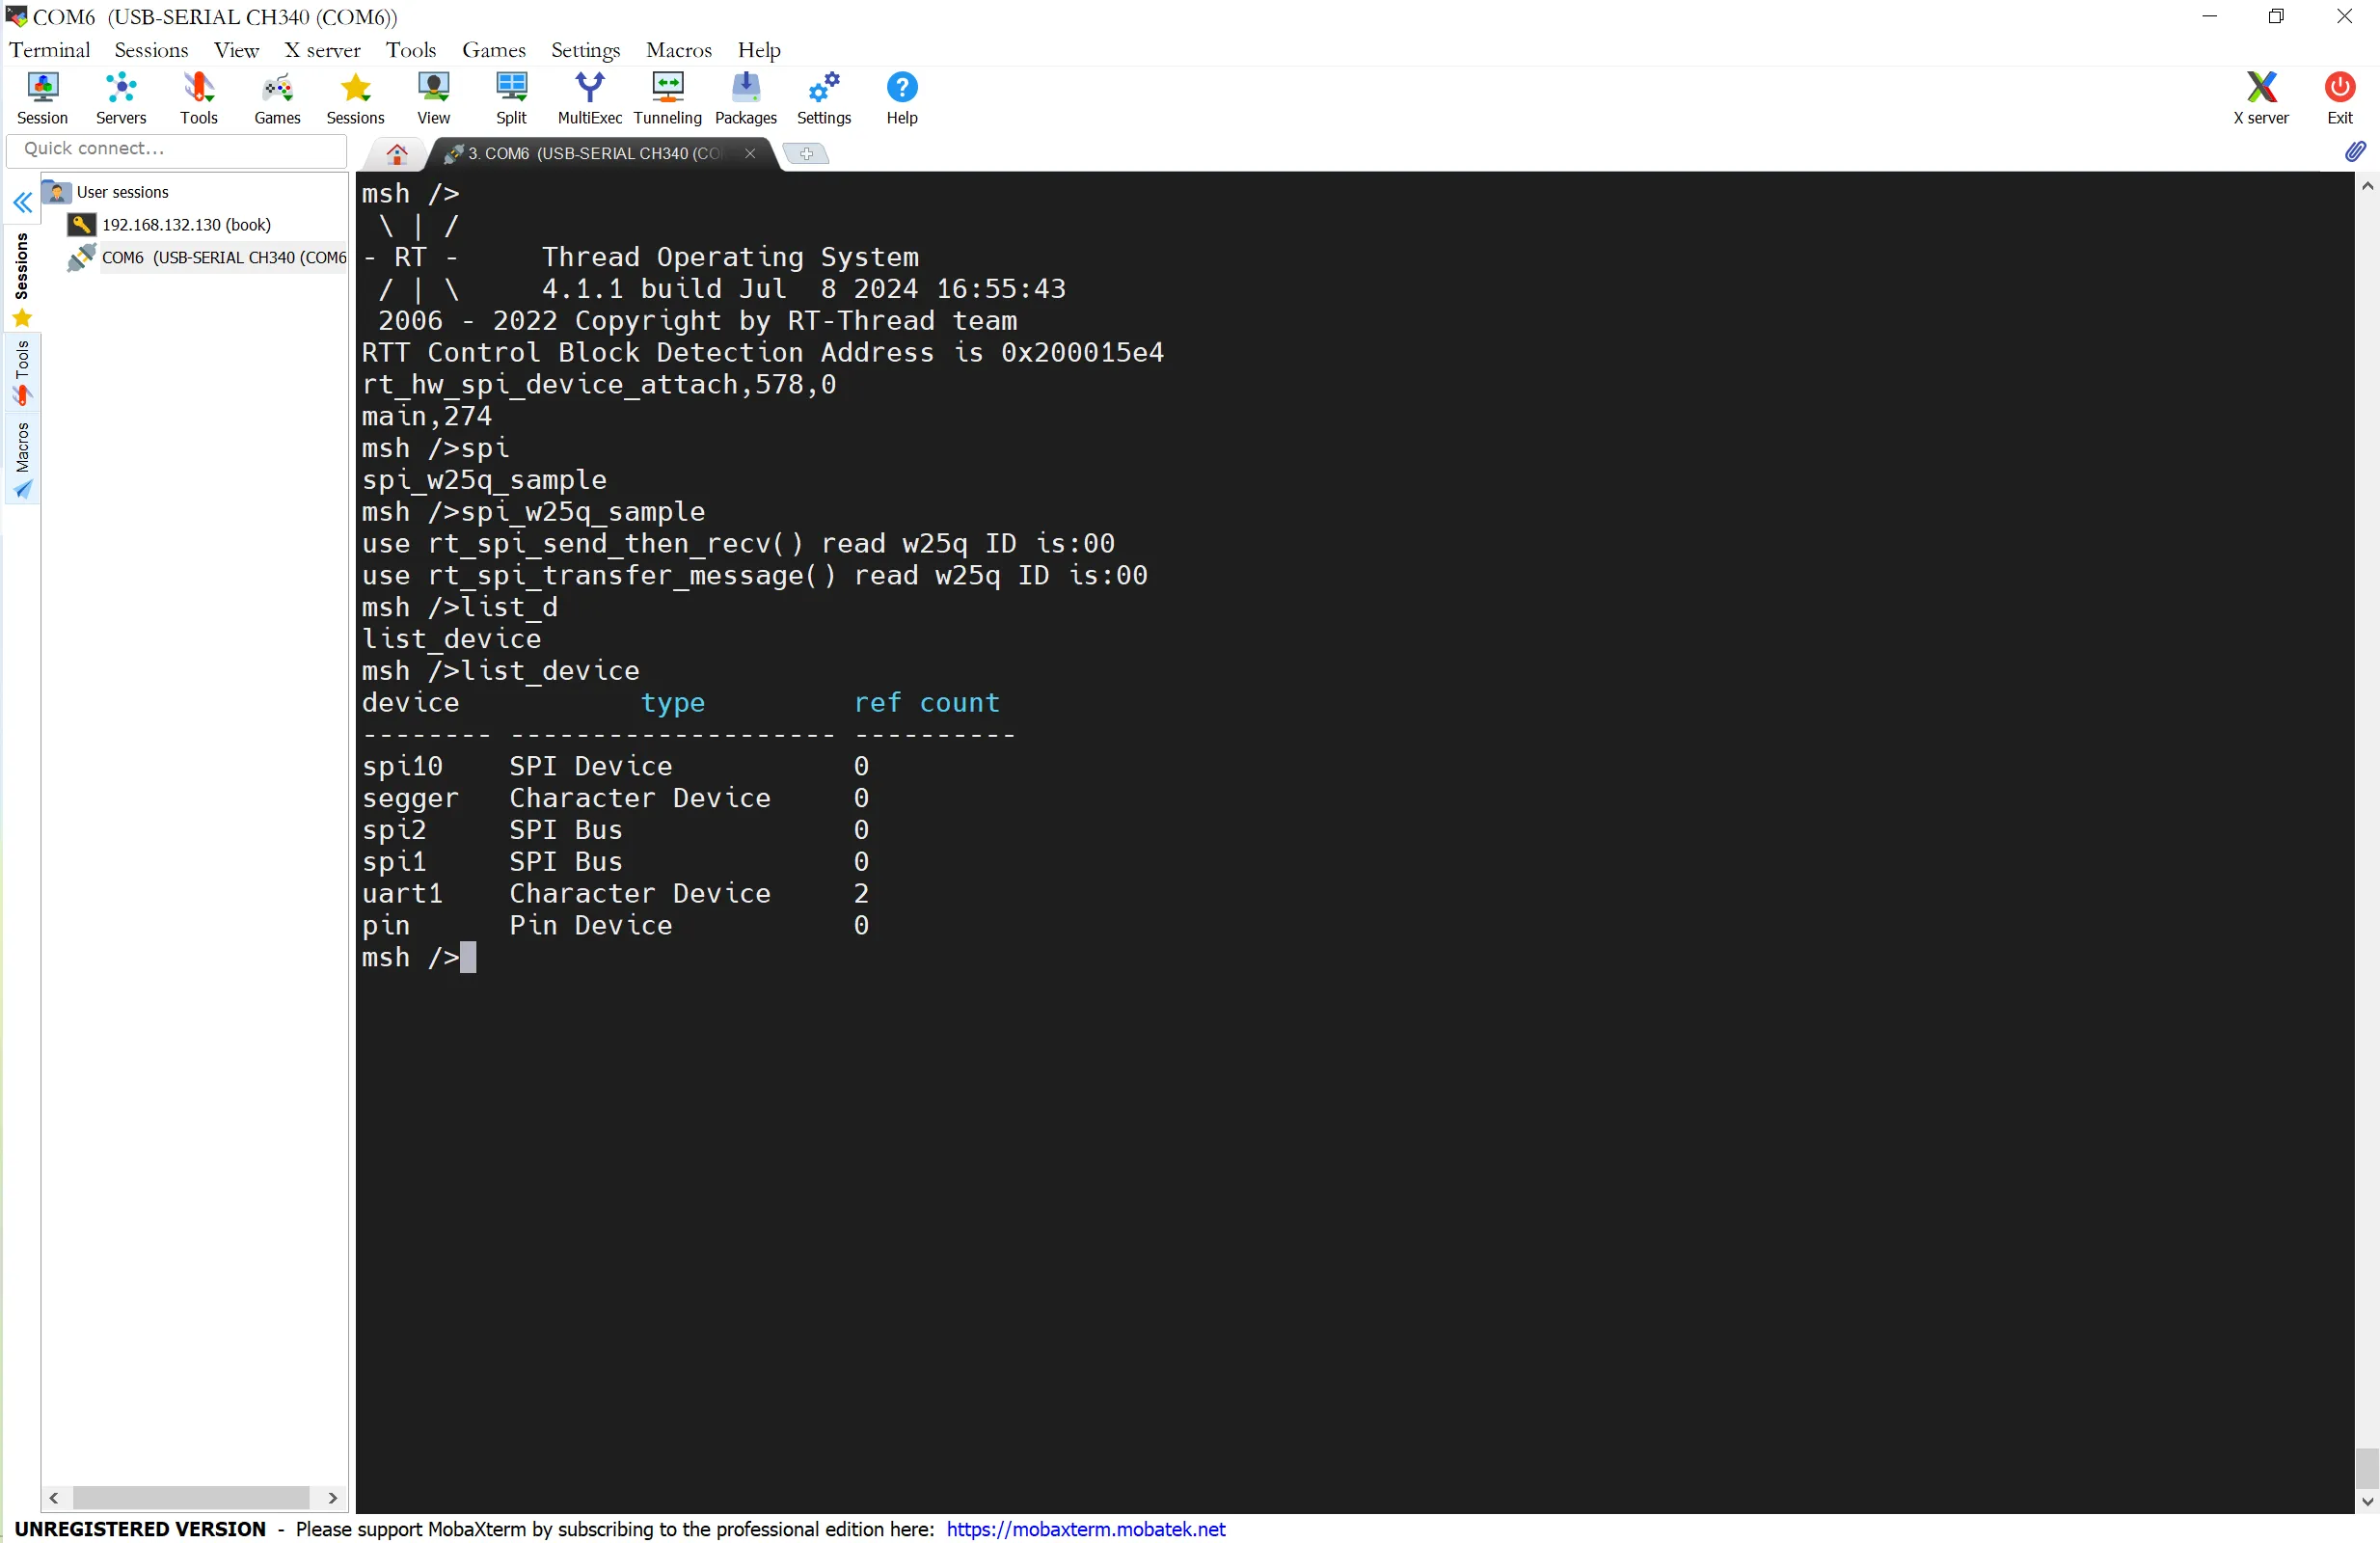Open the Help menu
This screenshot has width=2380, height=1543.
(759, 50)
